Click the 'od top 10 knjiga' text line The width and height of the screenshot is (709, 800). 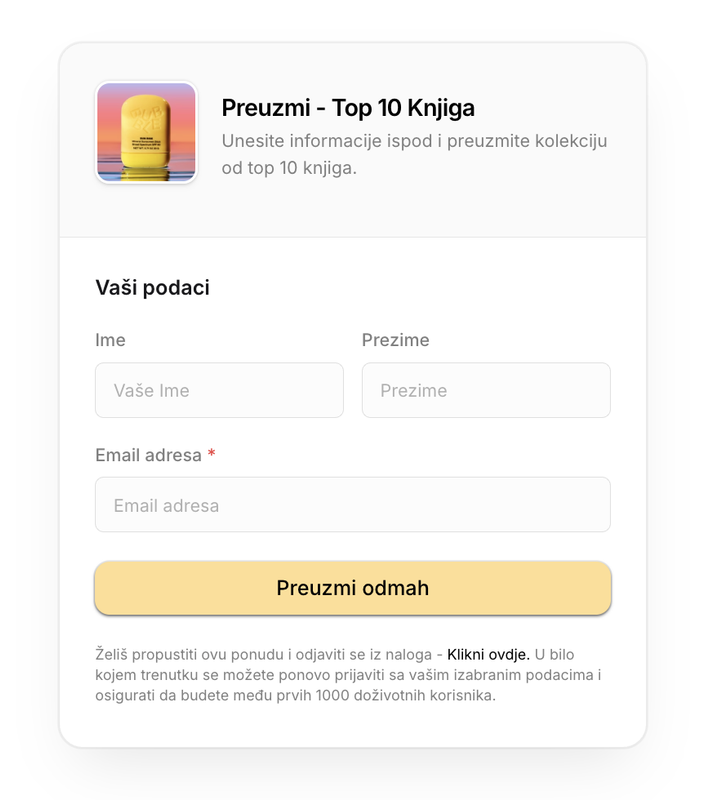coord(289,167)
